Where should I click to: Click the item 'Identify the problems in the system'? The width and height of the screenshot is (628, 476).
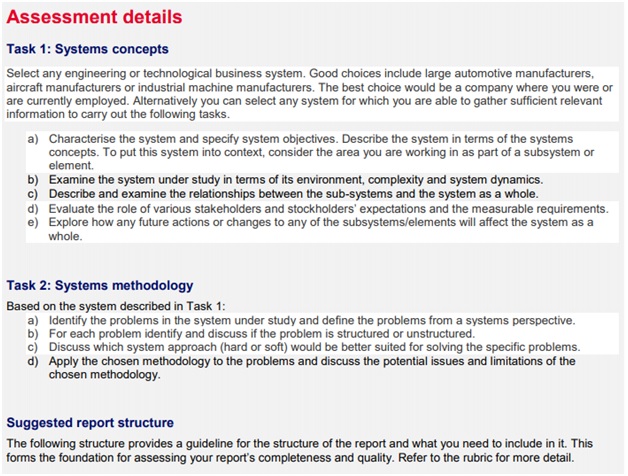[x=311, y=319]
